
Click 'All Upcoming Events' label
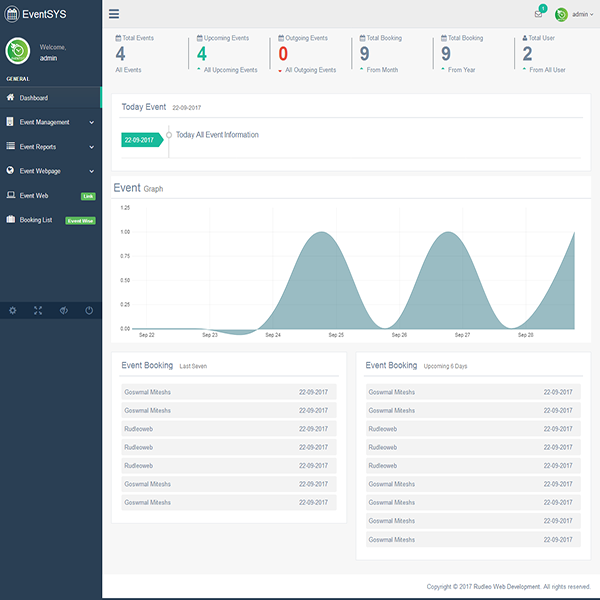pyautogui.click(x=231, y=70)
